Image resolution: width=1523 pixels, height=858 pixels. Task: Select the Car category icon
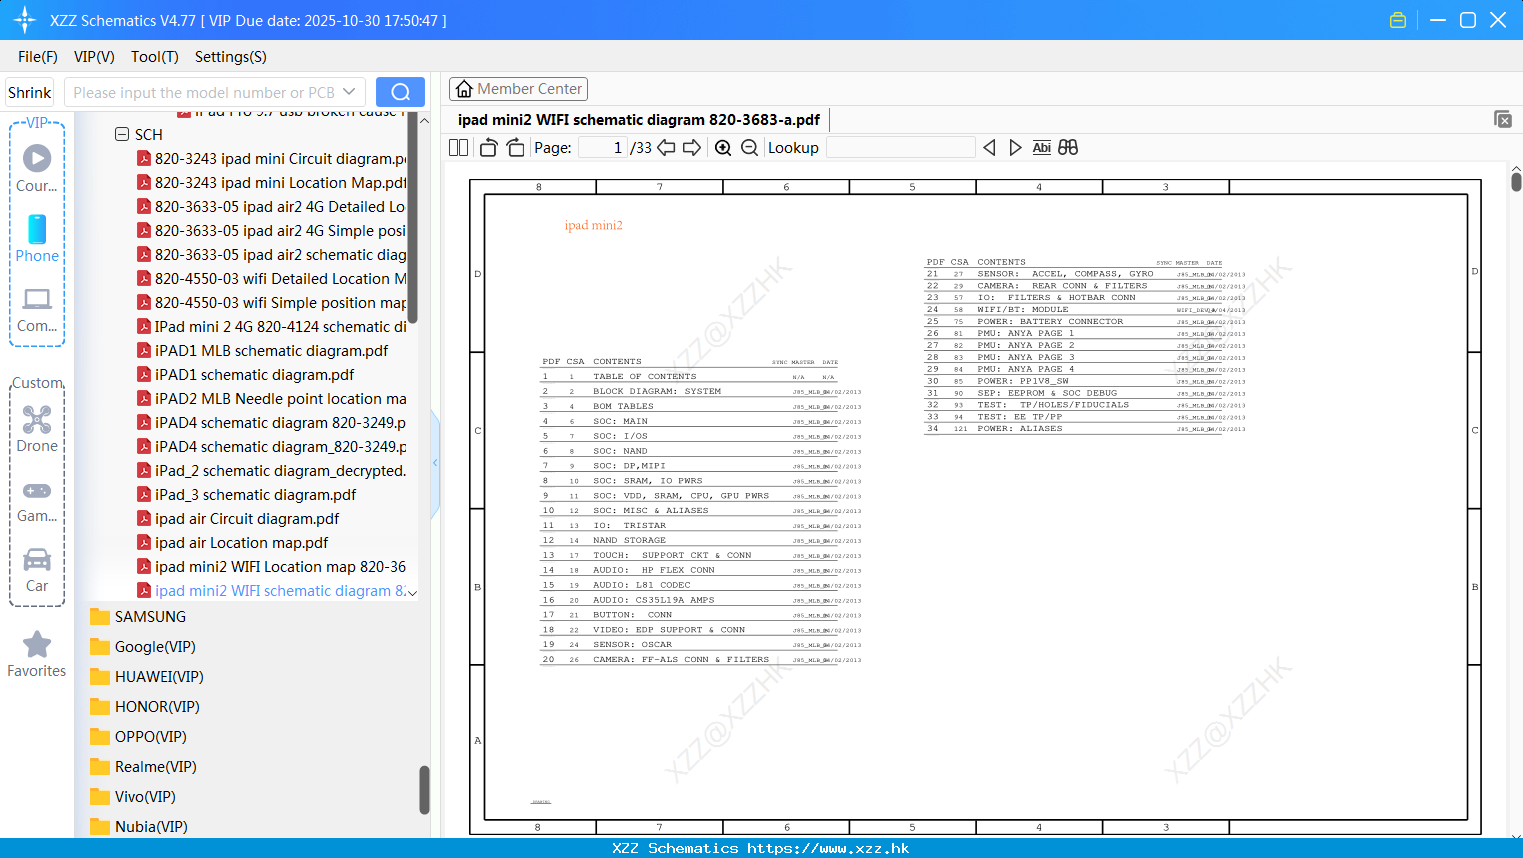pyautogui.click(x=37, y=570)
